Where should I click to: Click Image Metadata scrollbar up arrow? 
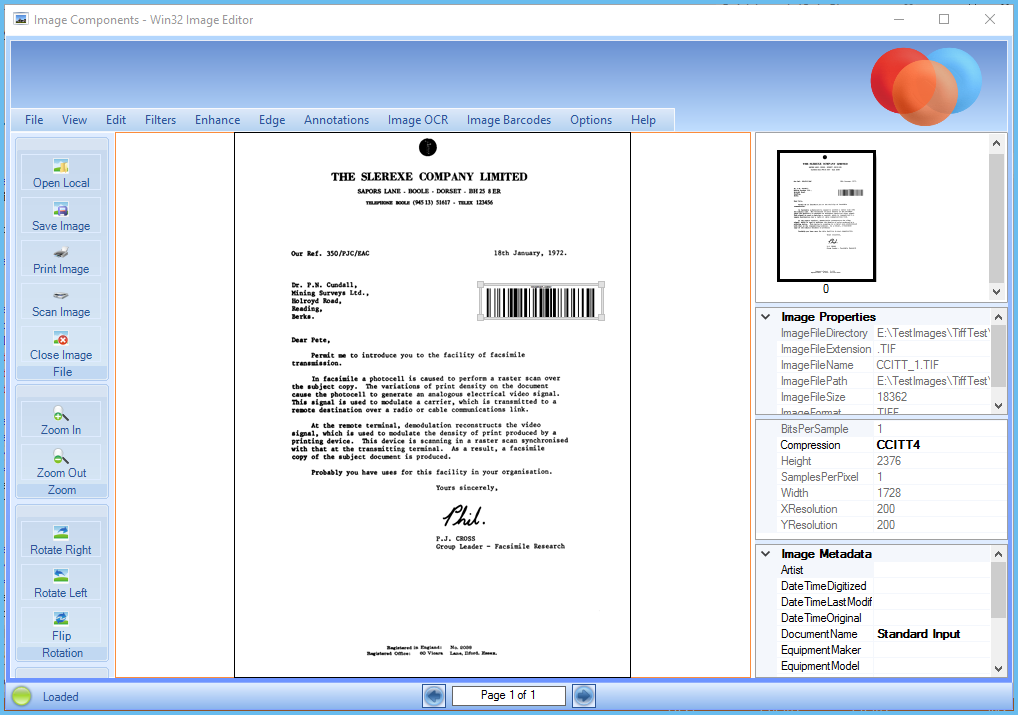[x=999, y=554]
